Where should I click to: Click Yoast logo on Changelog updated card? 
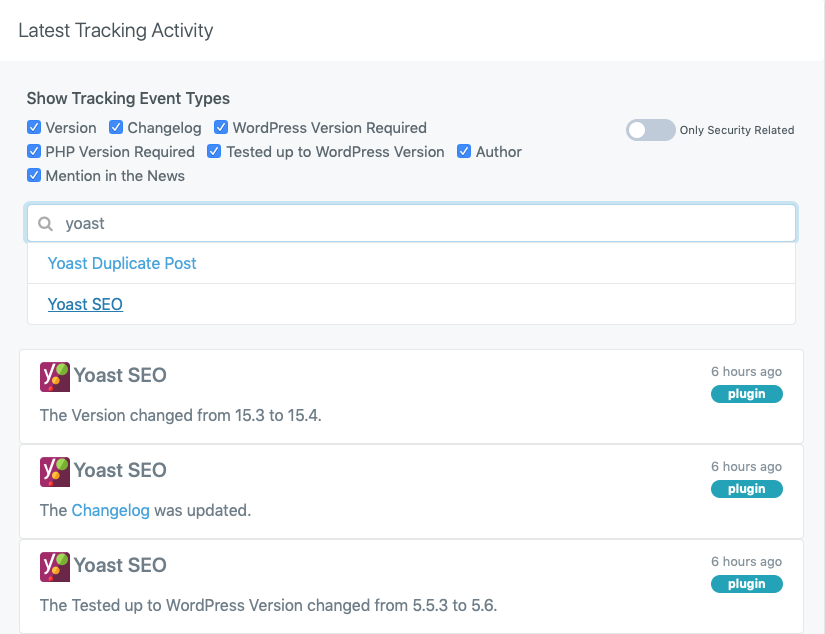55,472
